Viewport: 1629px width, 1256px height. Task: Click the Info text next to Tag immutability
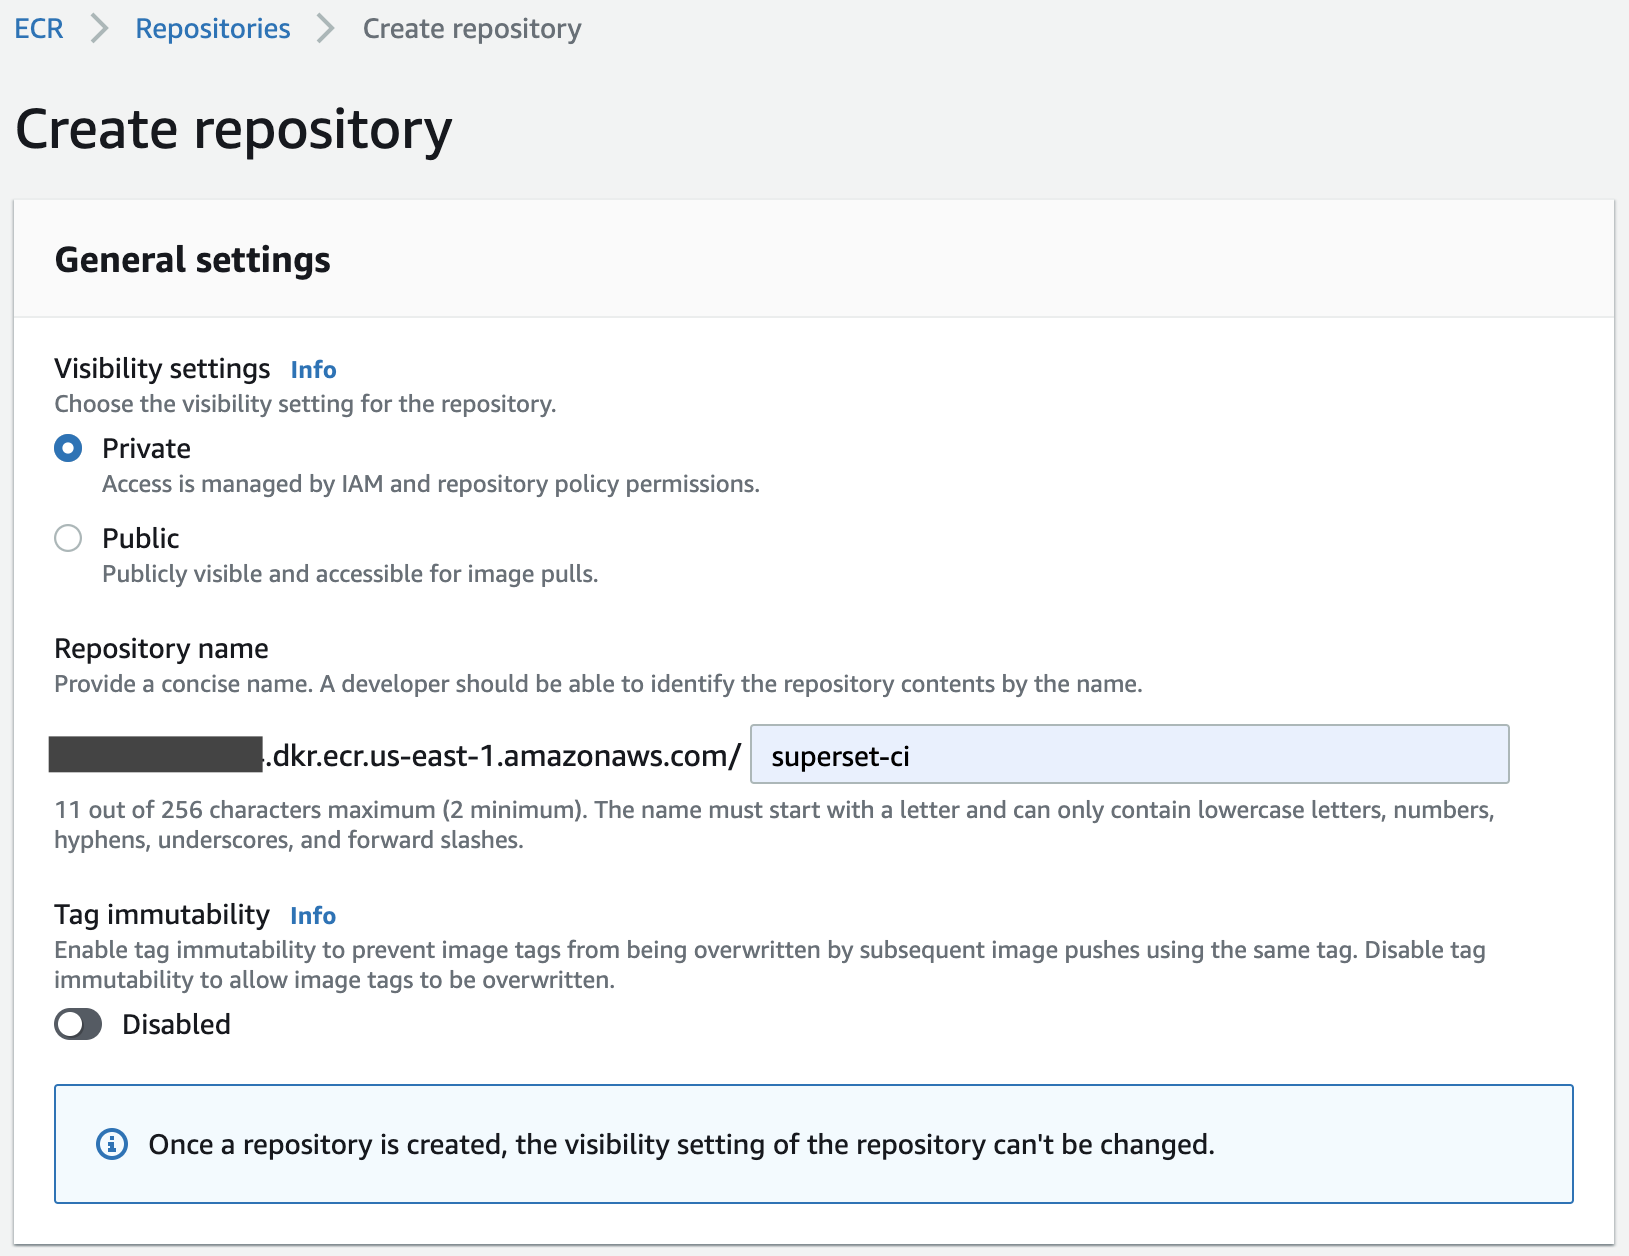coord(312,915)
